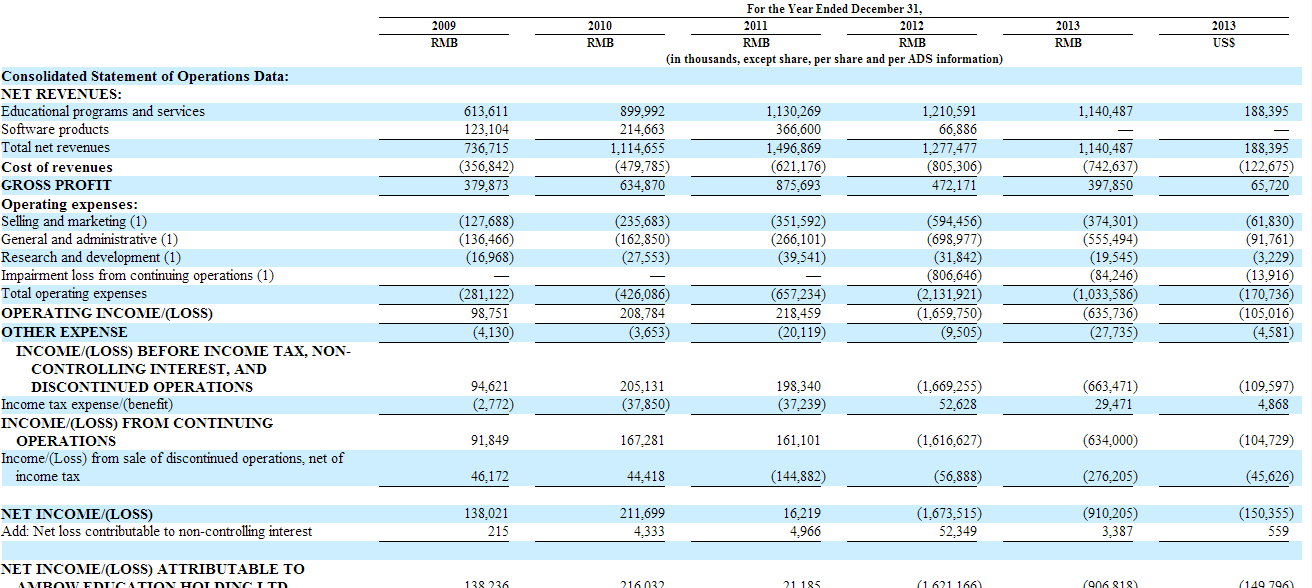Click "Add: Net loss contributable to non-controlling interest" label
The image size is (1312, 588).
[x=156, y=532]
